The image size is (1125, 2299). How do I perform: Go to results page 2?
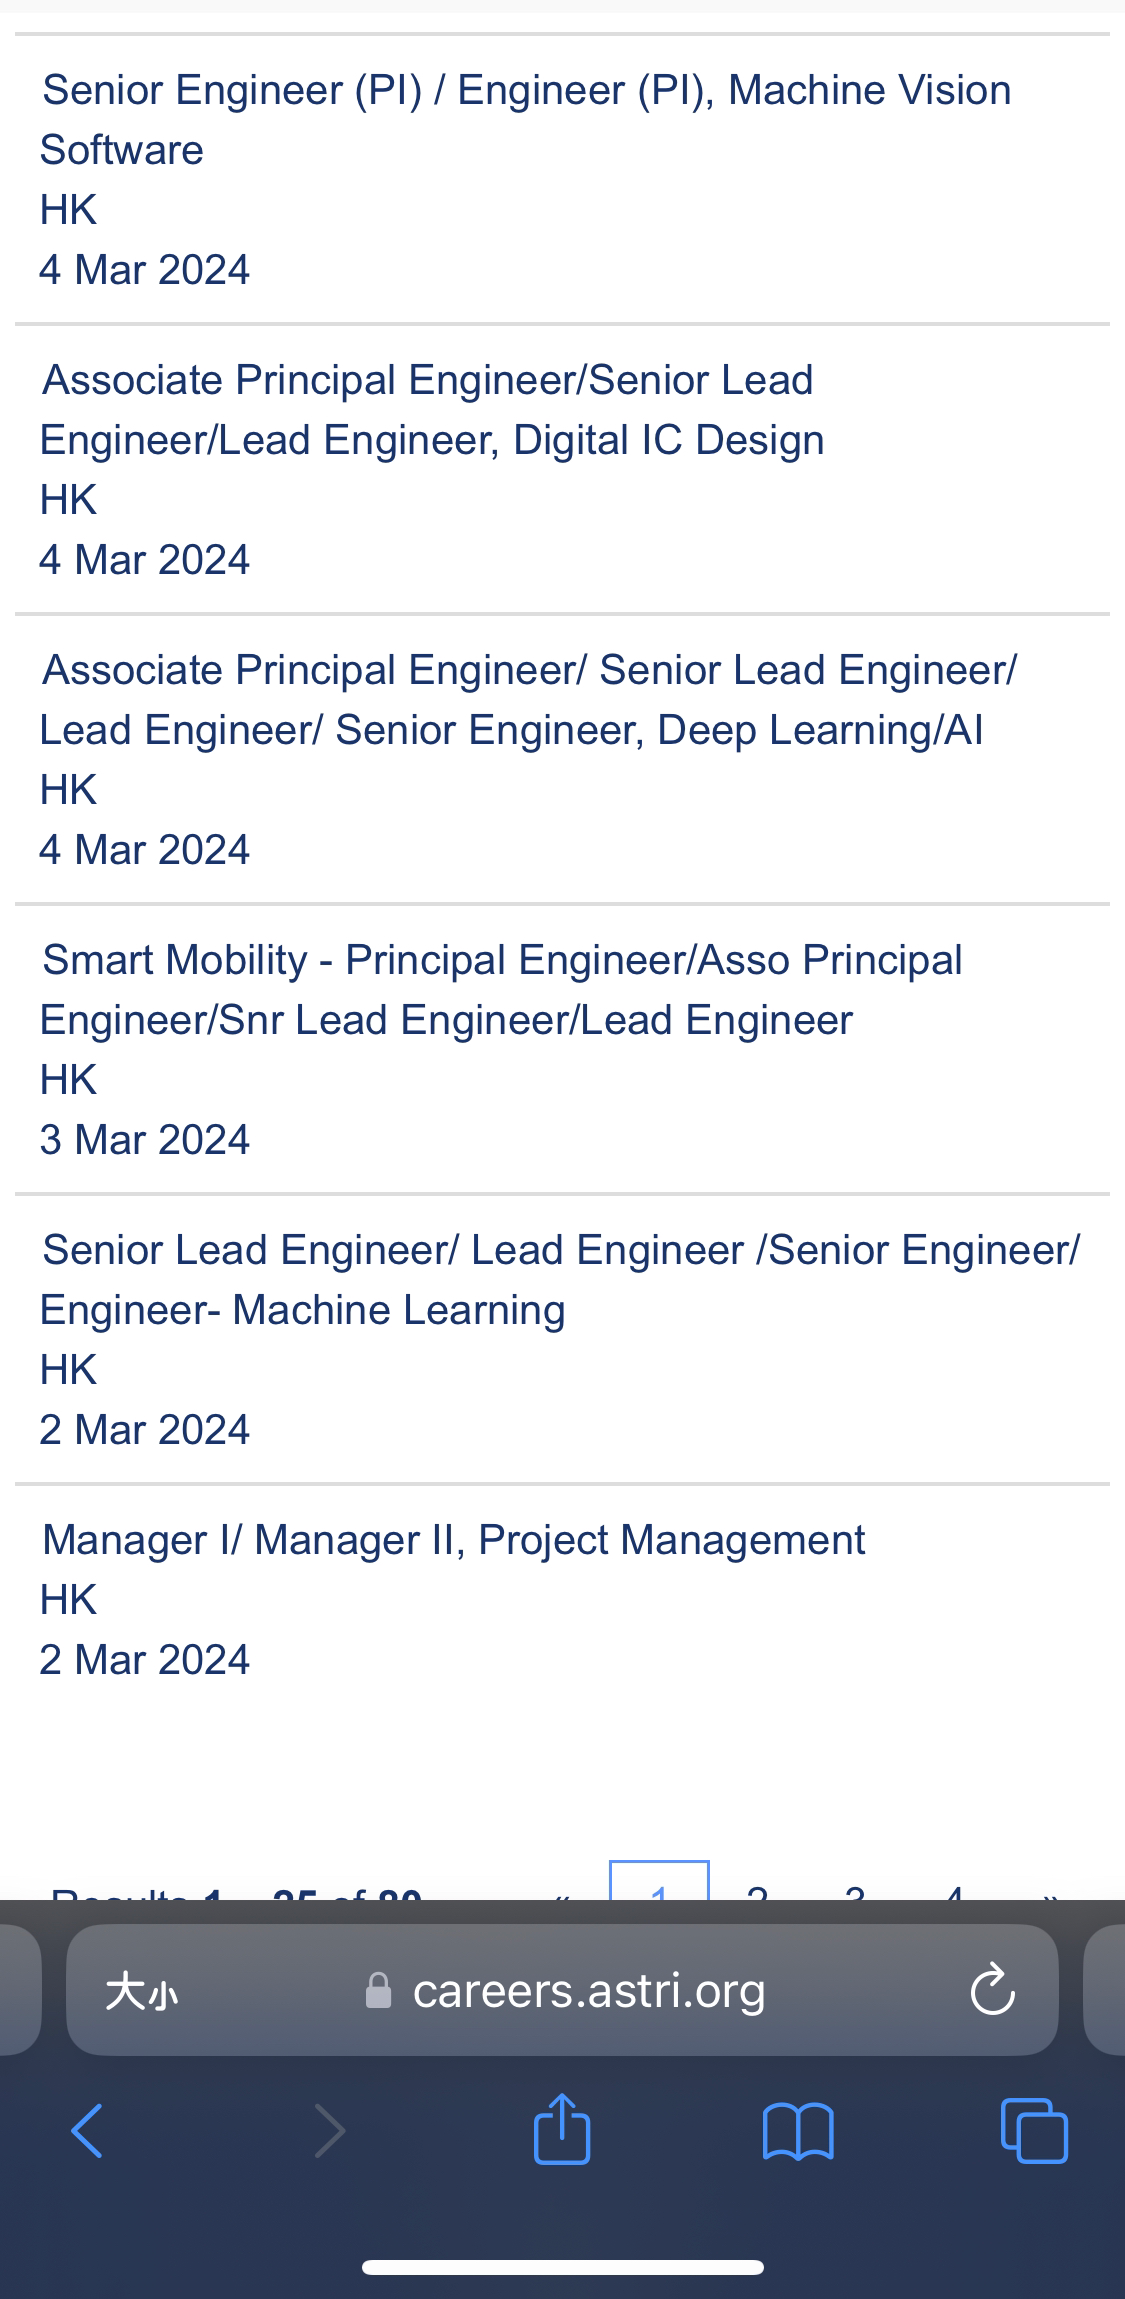tap(757, 1888)
